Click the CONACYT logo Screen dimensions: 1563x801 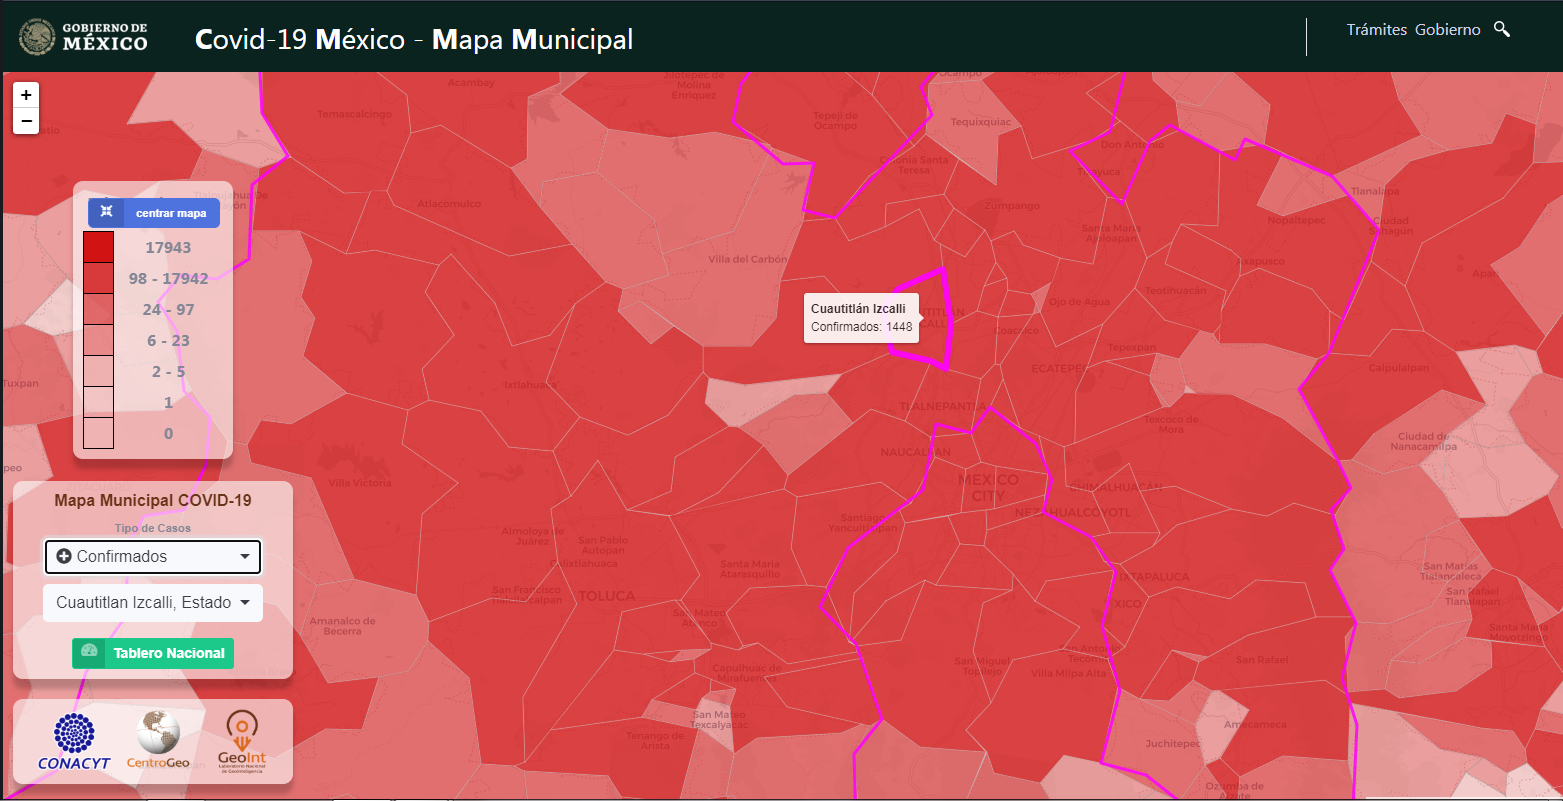click(74, 741)
